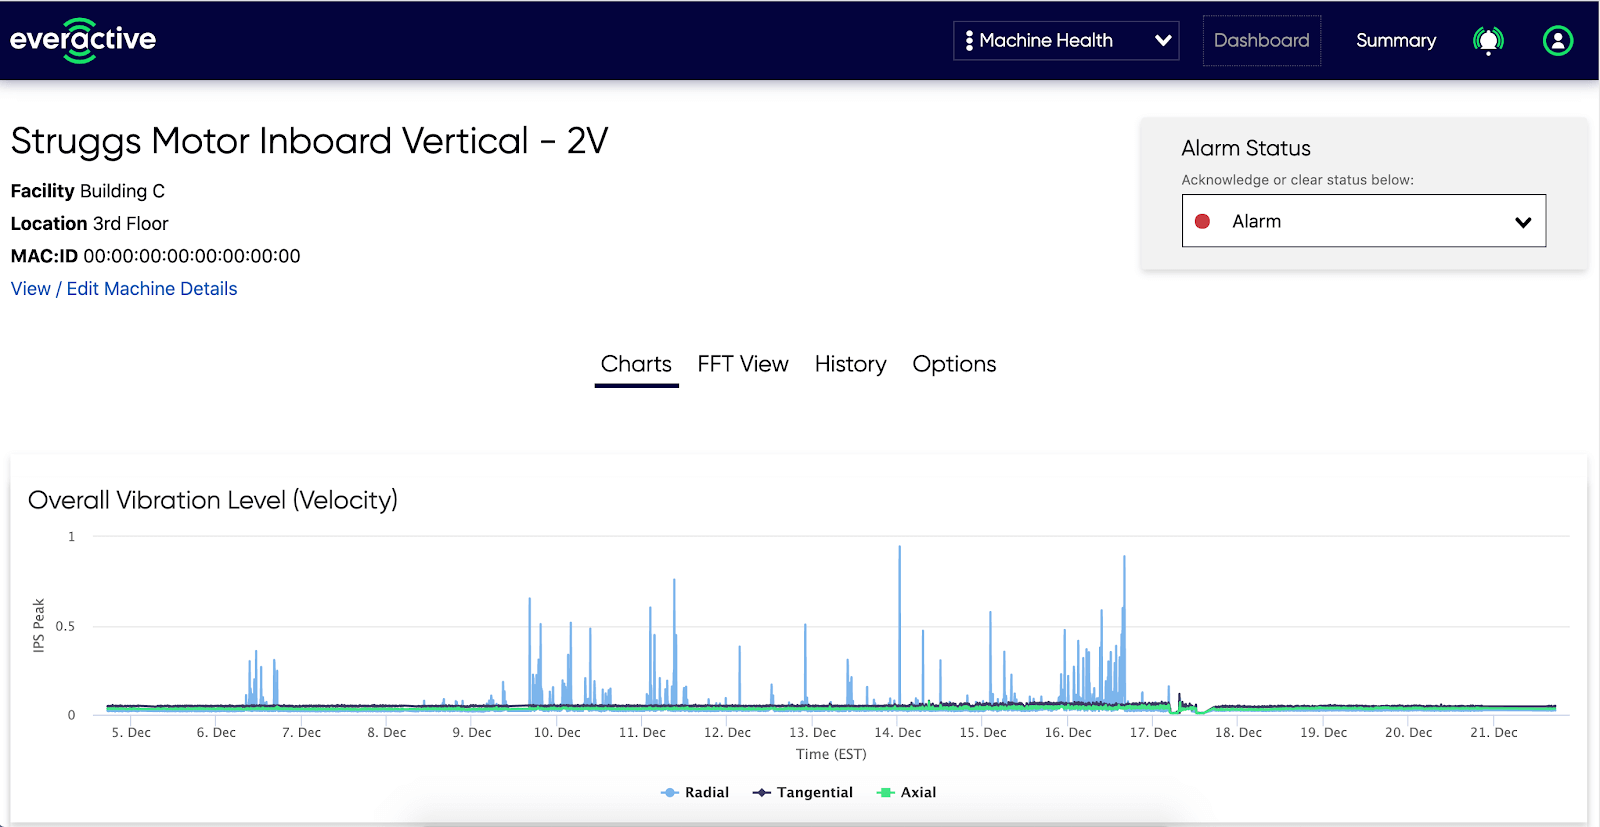Open the alarm bell notifications icon
This screenshot has height=827, width=1600.
coord(1488,40)
